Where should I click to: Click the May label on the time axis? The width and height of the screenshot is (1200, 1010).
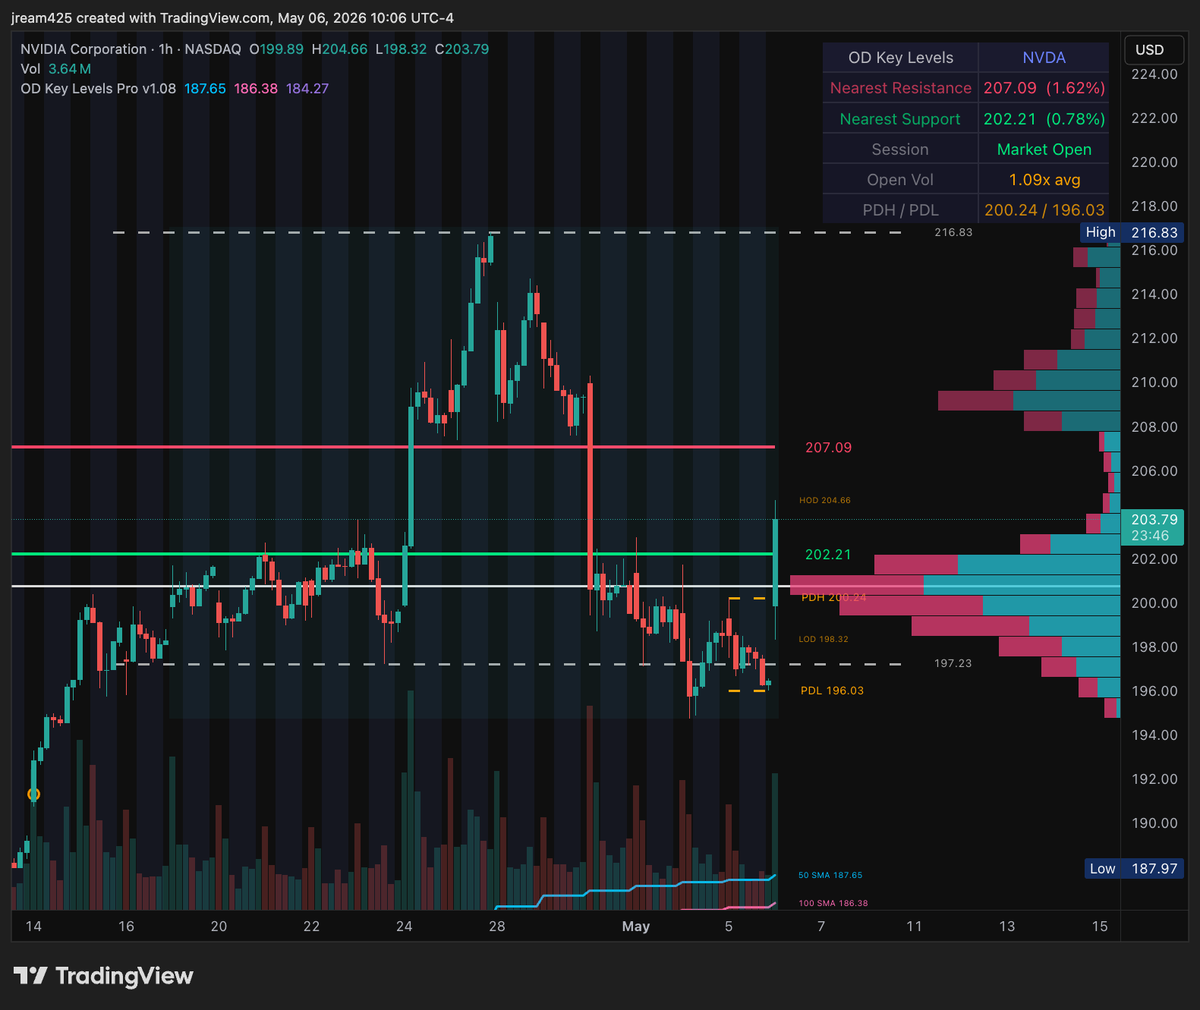636,927
